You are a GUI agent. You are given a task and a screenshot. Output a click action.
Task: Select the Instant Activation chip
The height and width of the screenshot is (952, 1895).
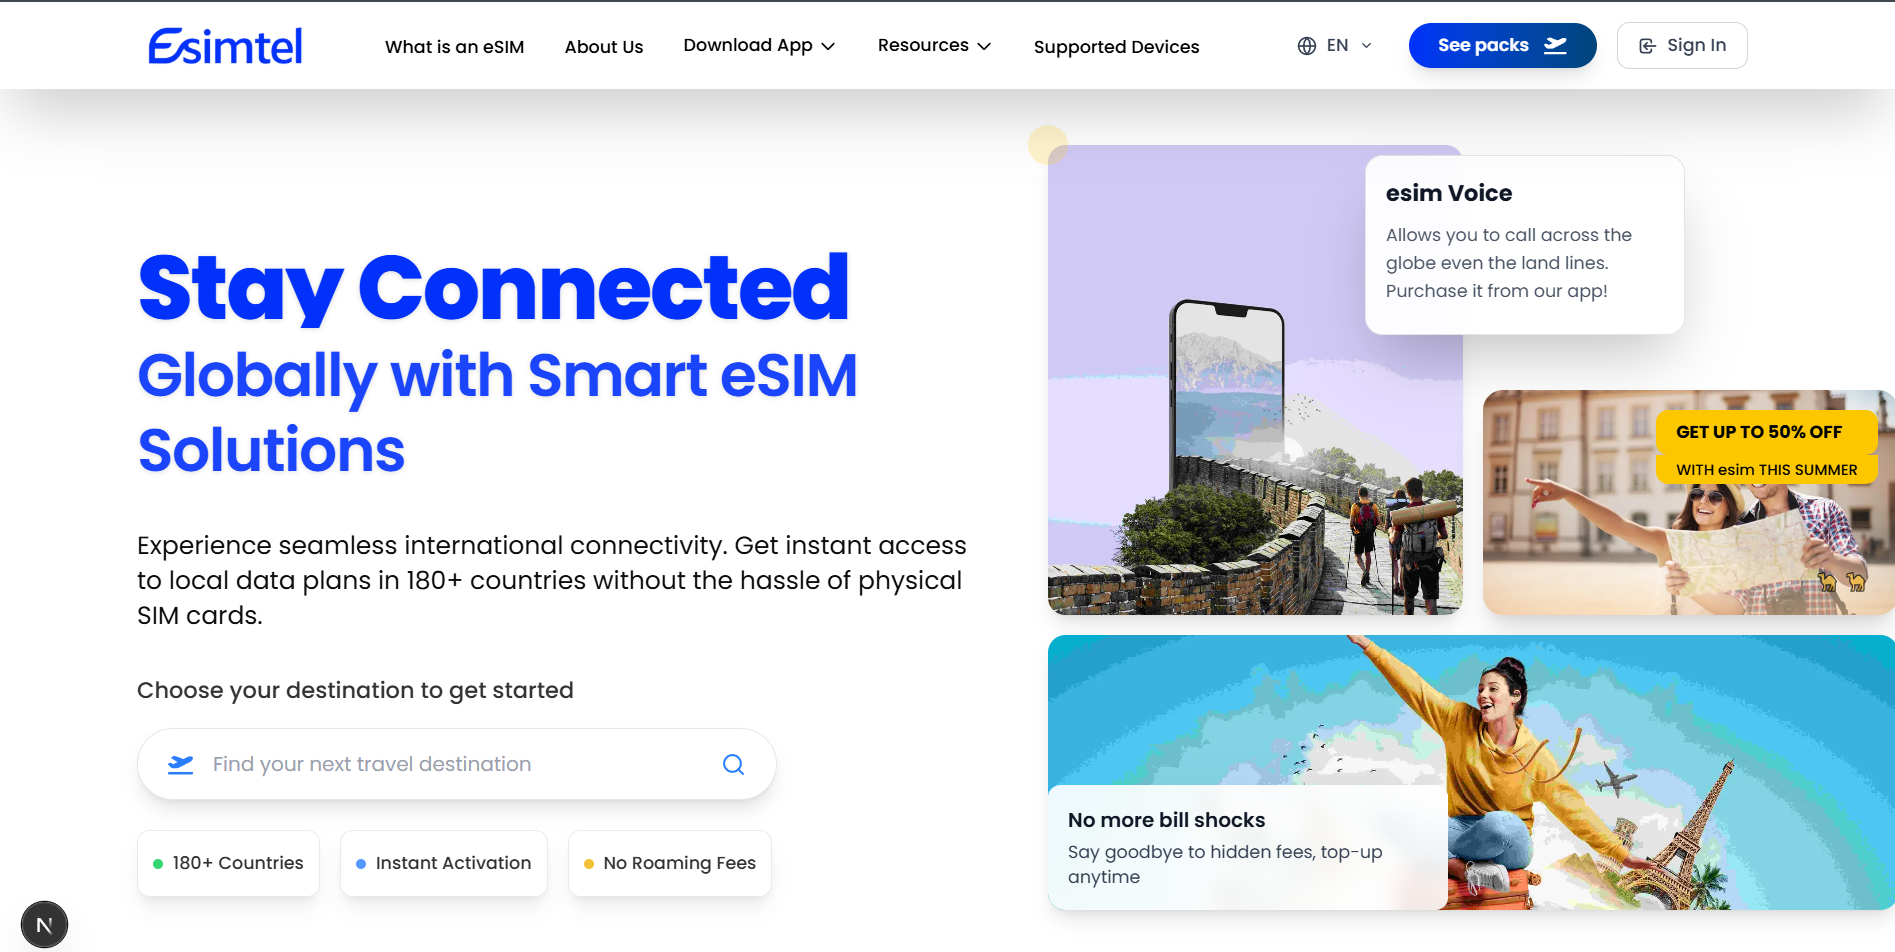[444, 863]
